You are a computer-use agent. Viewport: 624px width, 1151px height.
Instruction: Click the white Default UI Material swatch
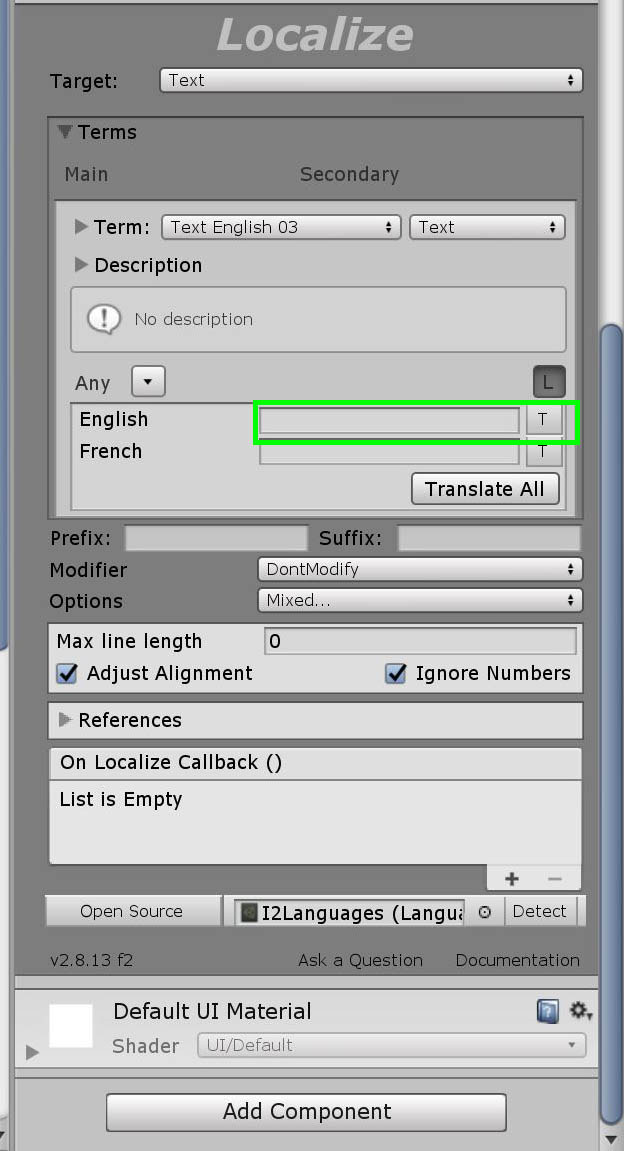71,1027
